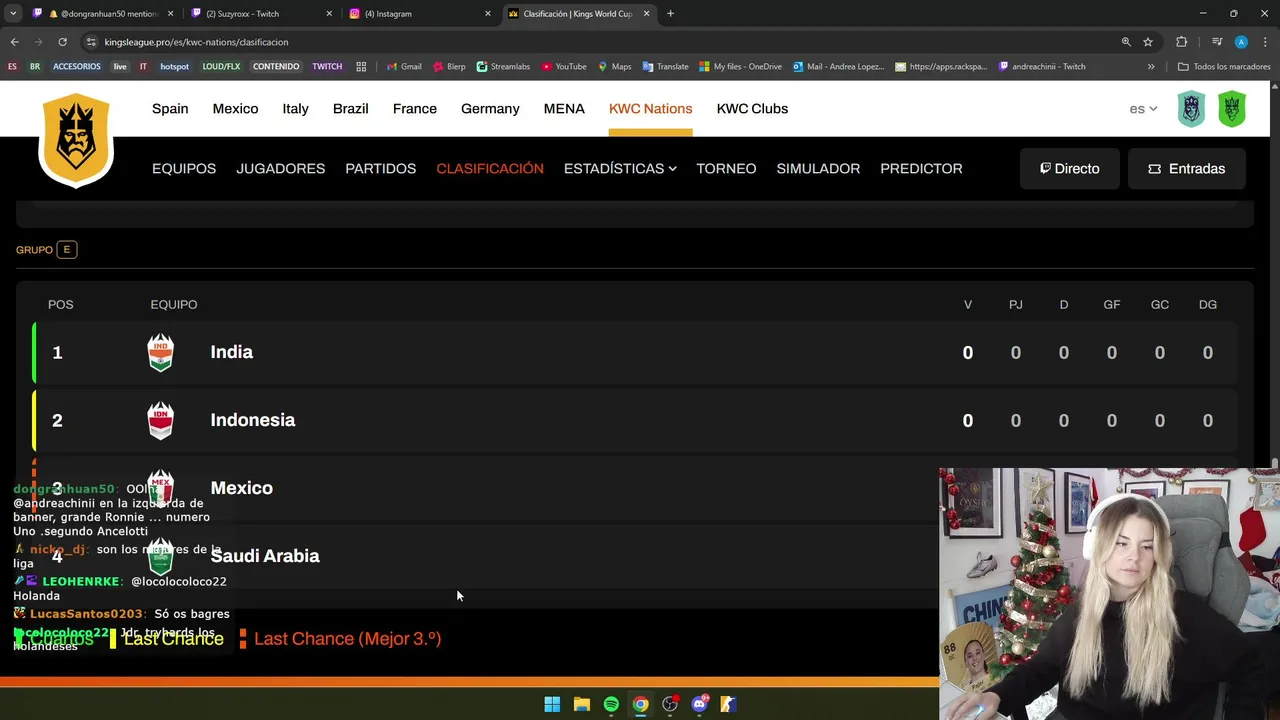Open the Indonesia team badge
The width and height of the screenshot is (1280, 720).
pos(160,420)
